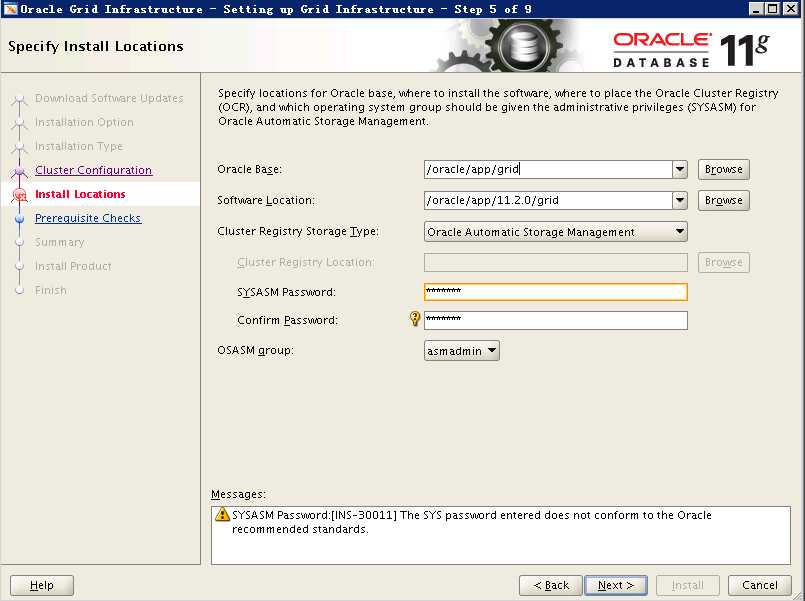Maximize the installer window
805x601 pixels.
[773, 9]
